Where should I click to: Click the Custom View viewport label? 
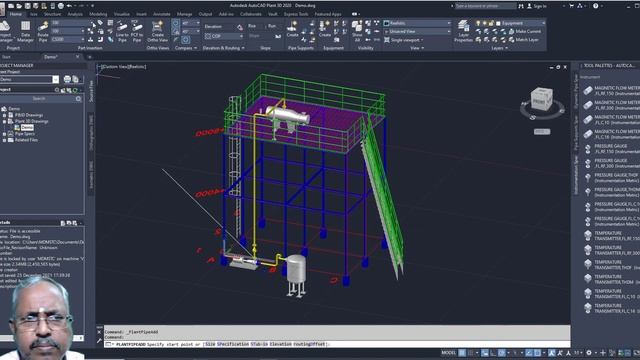[x=114, y=67]
